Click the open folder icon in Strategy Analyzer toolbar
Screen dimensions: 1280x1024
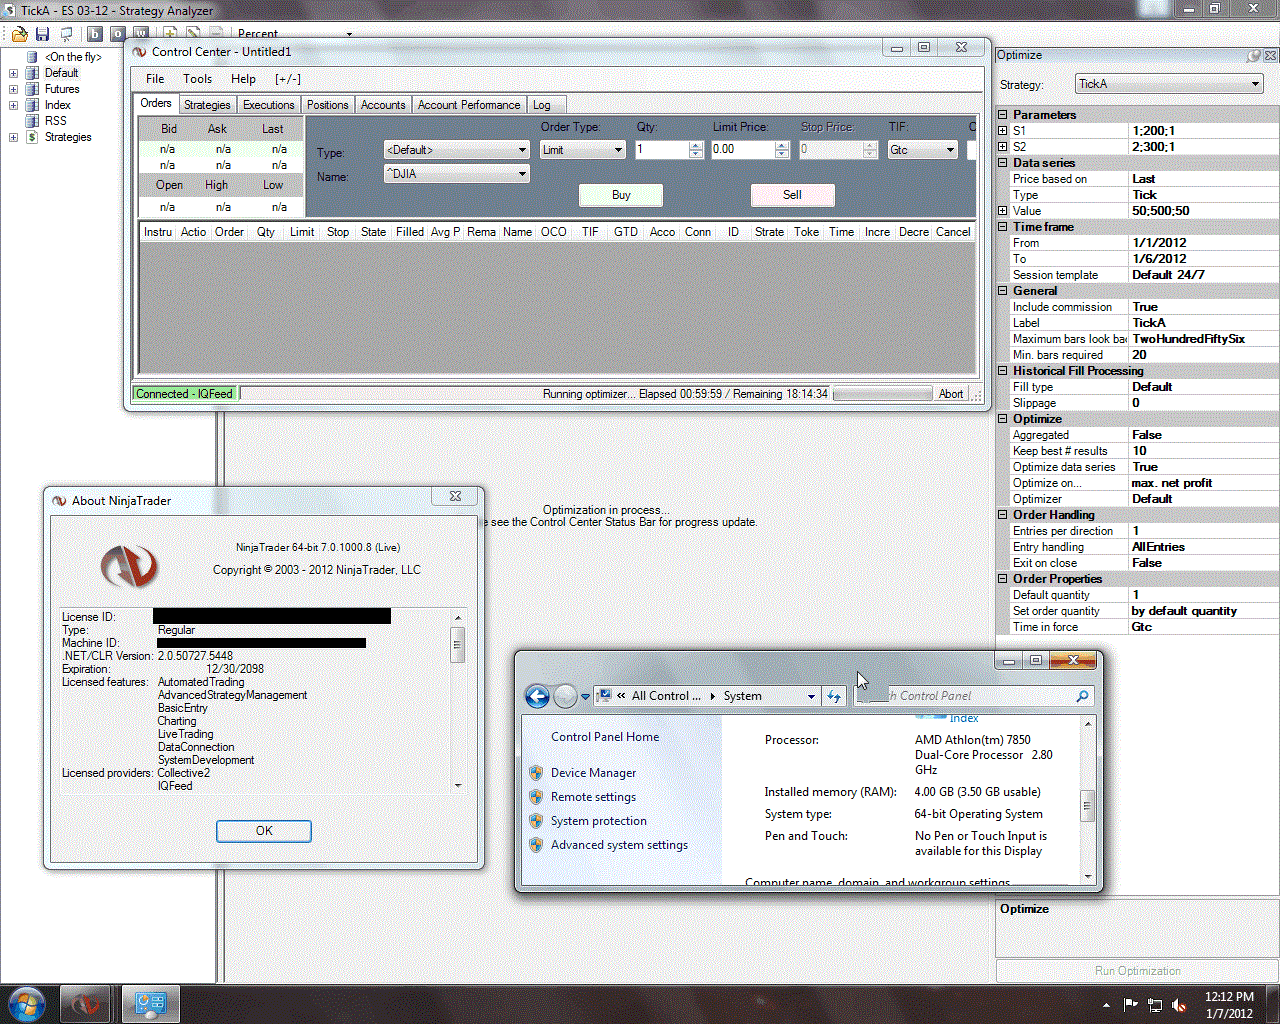click(19, 34)
